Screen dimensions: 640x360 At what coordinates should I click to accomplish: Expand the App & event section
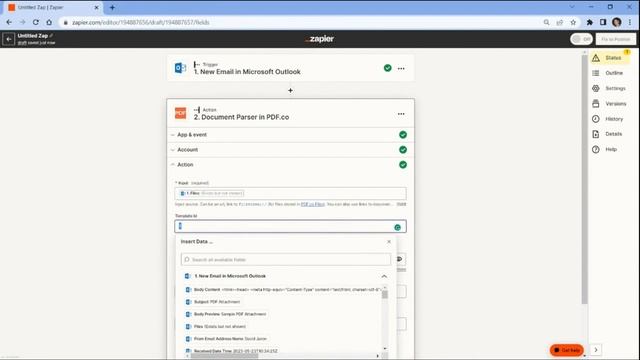291,135
